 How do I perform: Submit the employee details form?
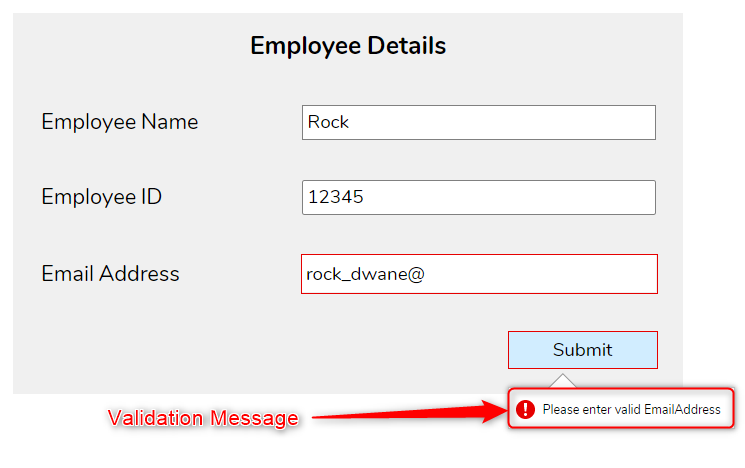pos(583,350)
